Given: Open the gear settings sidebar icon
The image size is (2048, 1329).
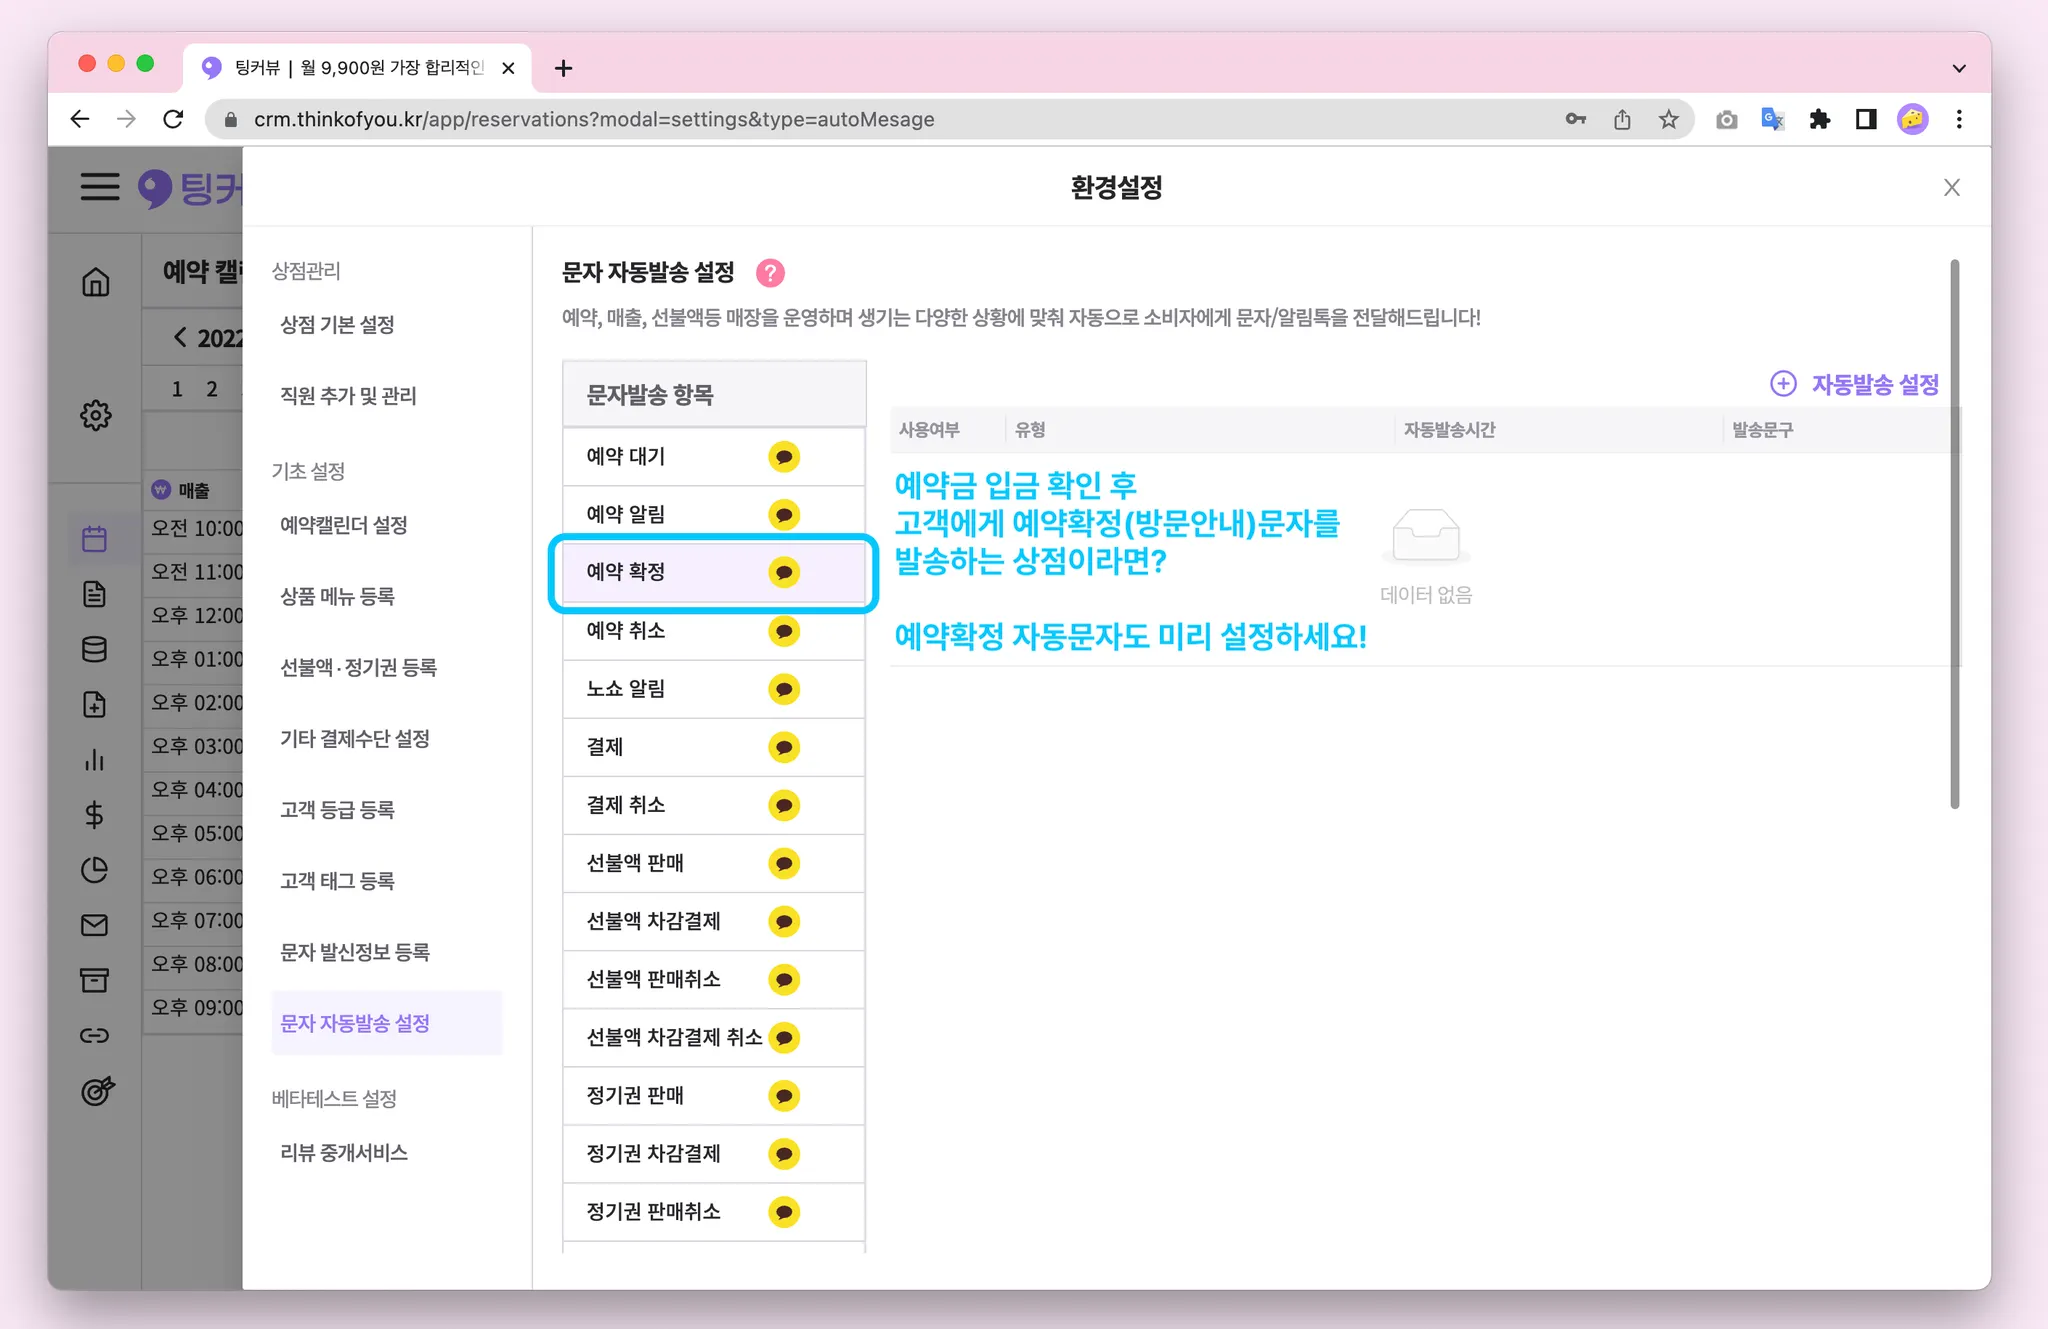Looking at the screenshot, I should click(96, 415).
